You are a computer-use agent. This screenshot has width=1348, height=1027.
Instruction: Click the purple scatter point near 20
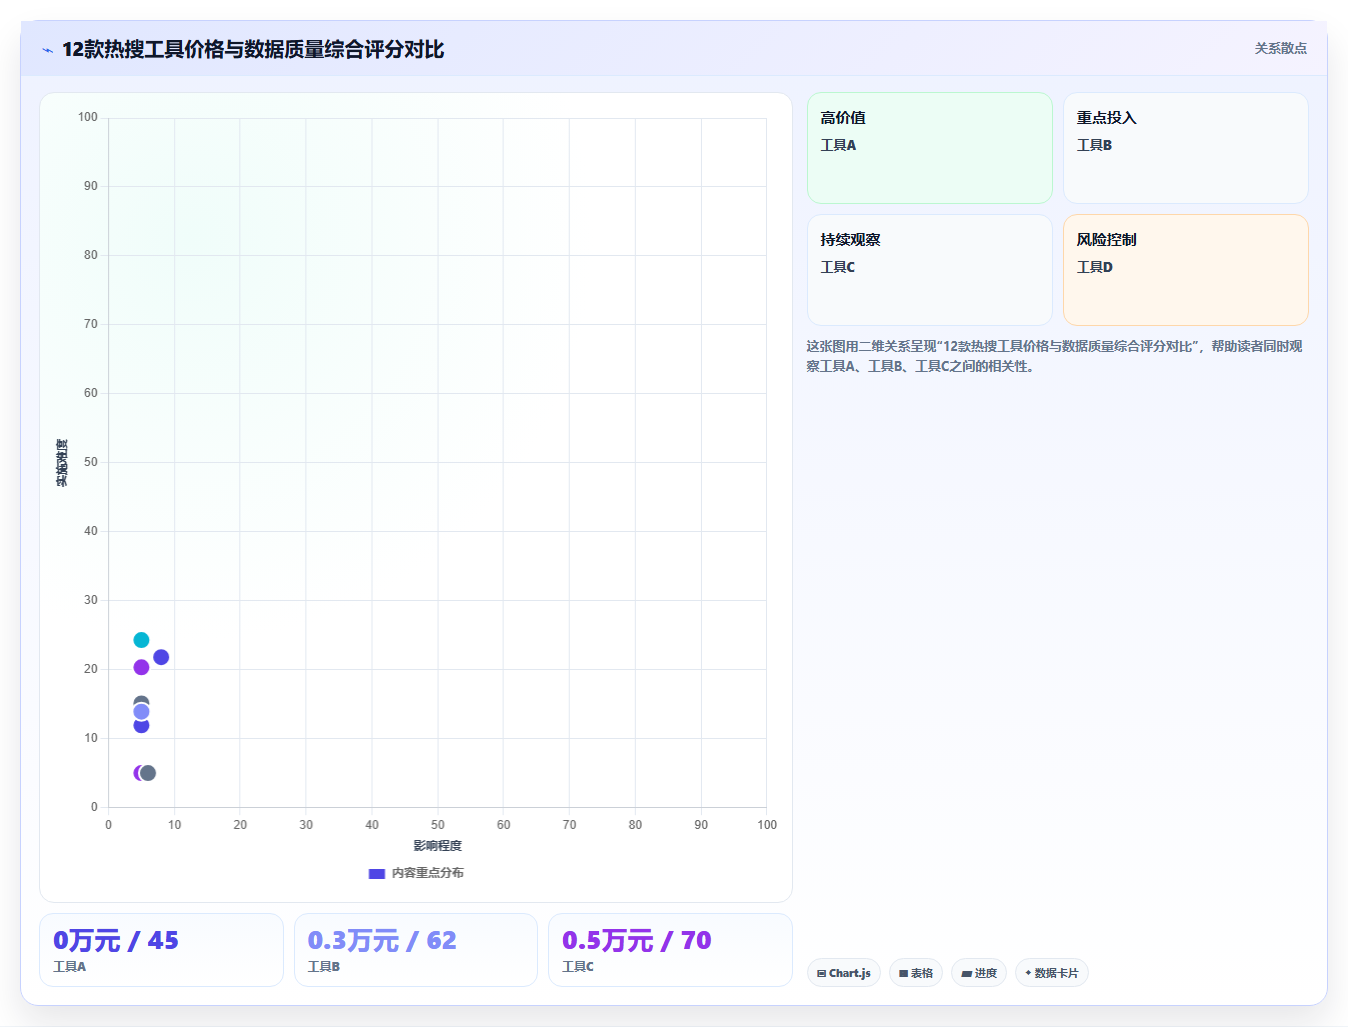click(x=141, y=667)
